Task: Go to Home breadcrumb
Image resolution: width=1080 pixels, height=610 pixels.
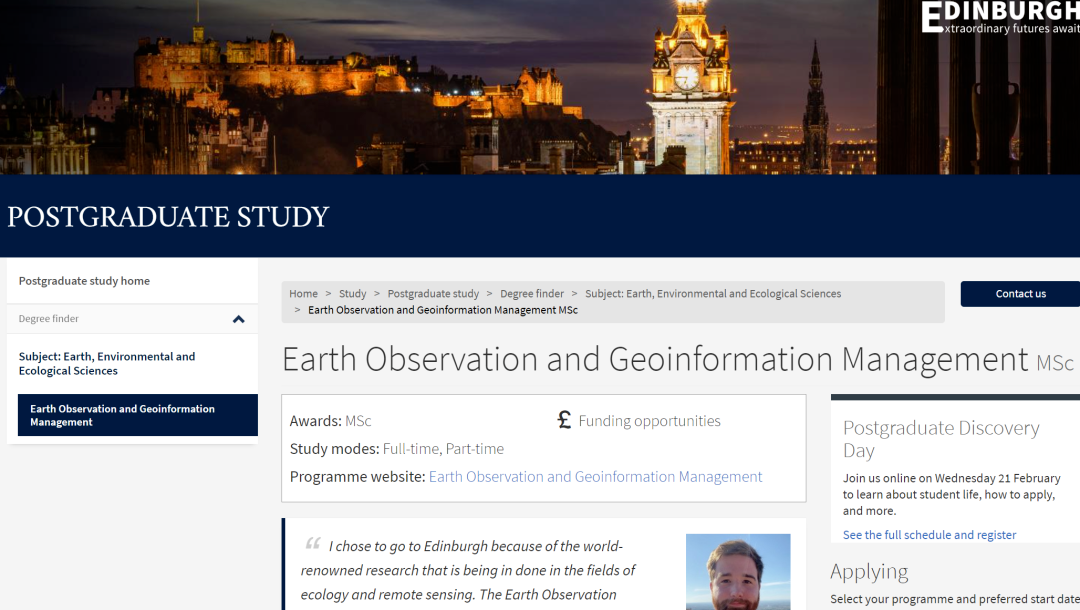Action: pos(303,293)
